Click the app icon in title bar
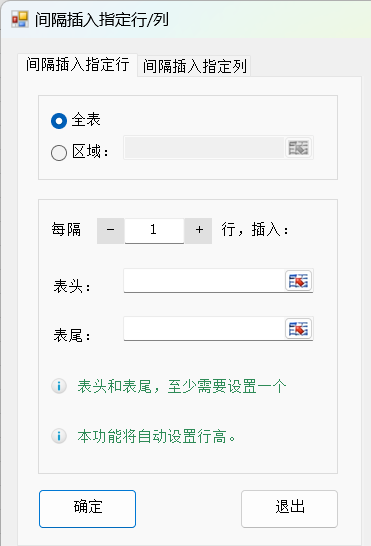Image resolution: width=371 pixels, height=546 pixels. point(20,20)
